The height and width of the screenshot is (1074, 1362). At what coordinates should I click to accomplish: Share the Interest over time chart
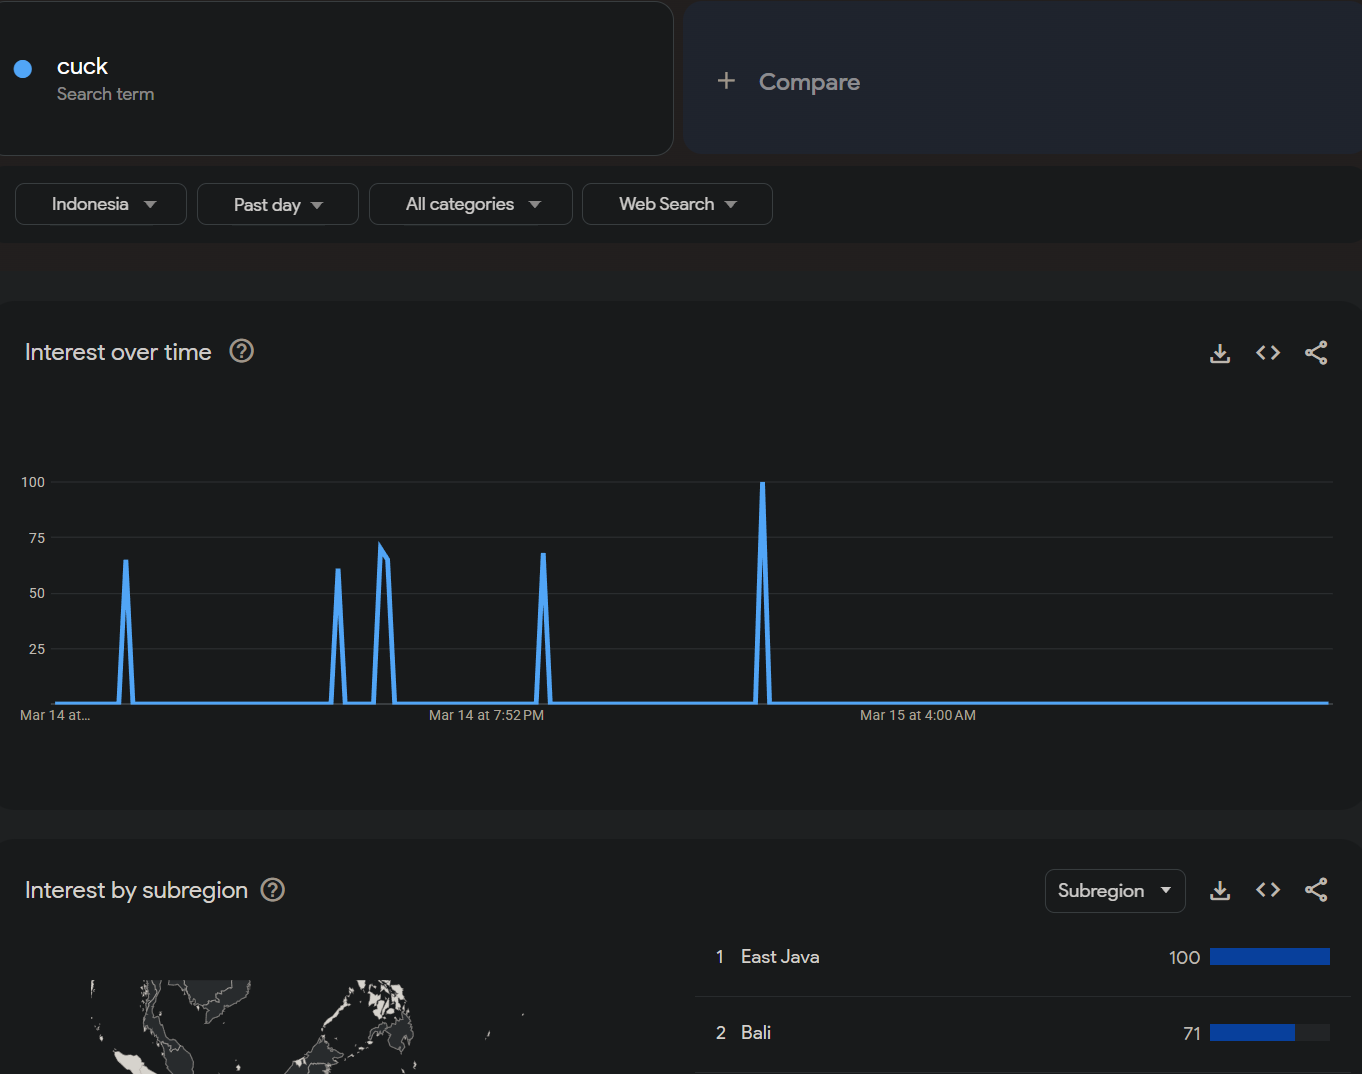pyautogui.click(x=1316, y=353)
